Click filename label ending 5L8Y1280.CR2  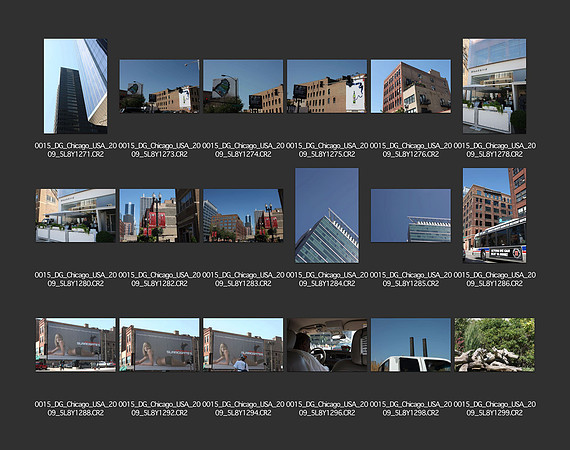pyautogui.click(x=76, y=279)
